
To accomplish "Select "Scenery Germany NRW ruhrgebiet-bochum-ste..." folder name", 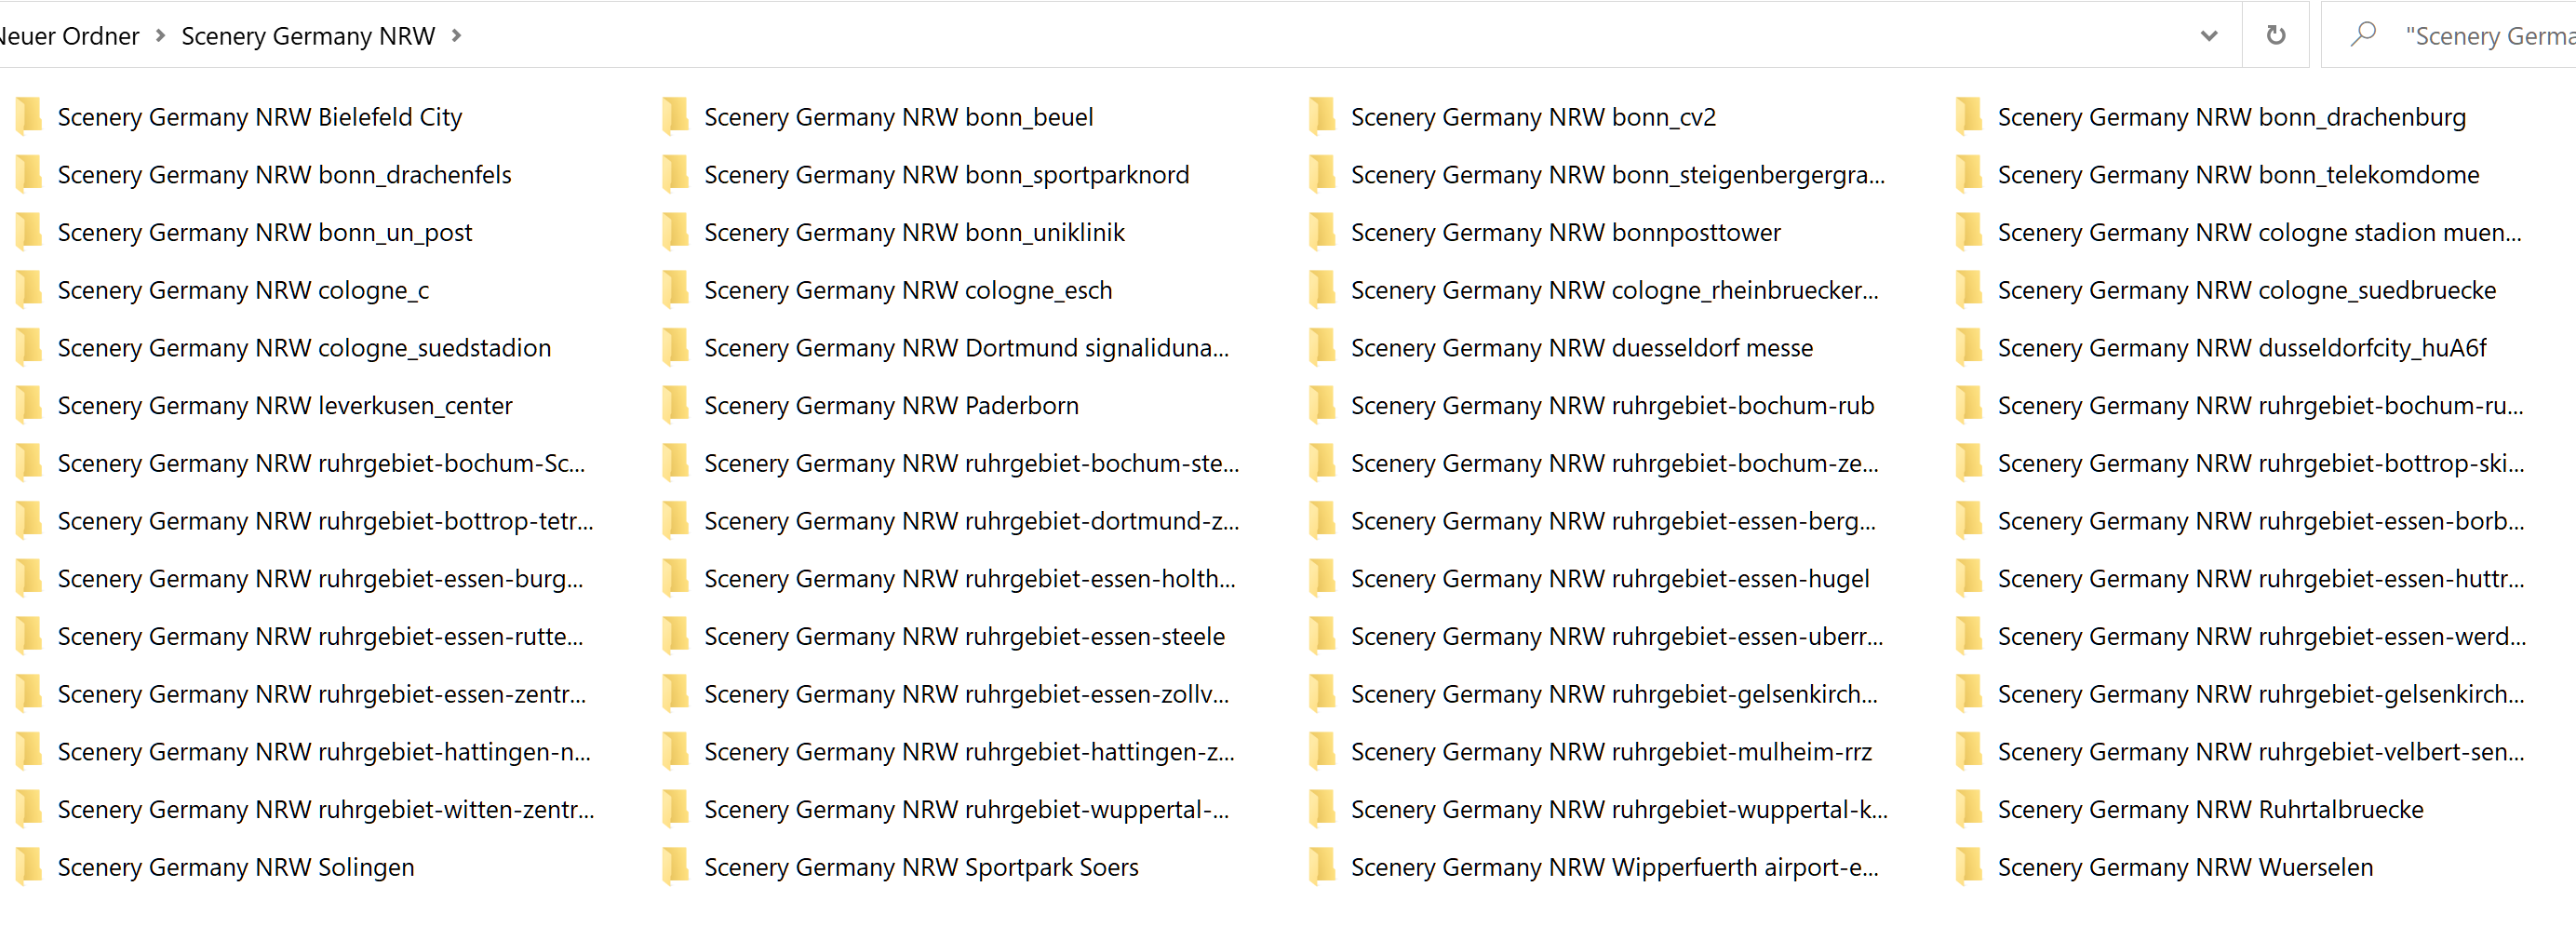I will (x=971, y=464).
